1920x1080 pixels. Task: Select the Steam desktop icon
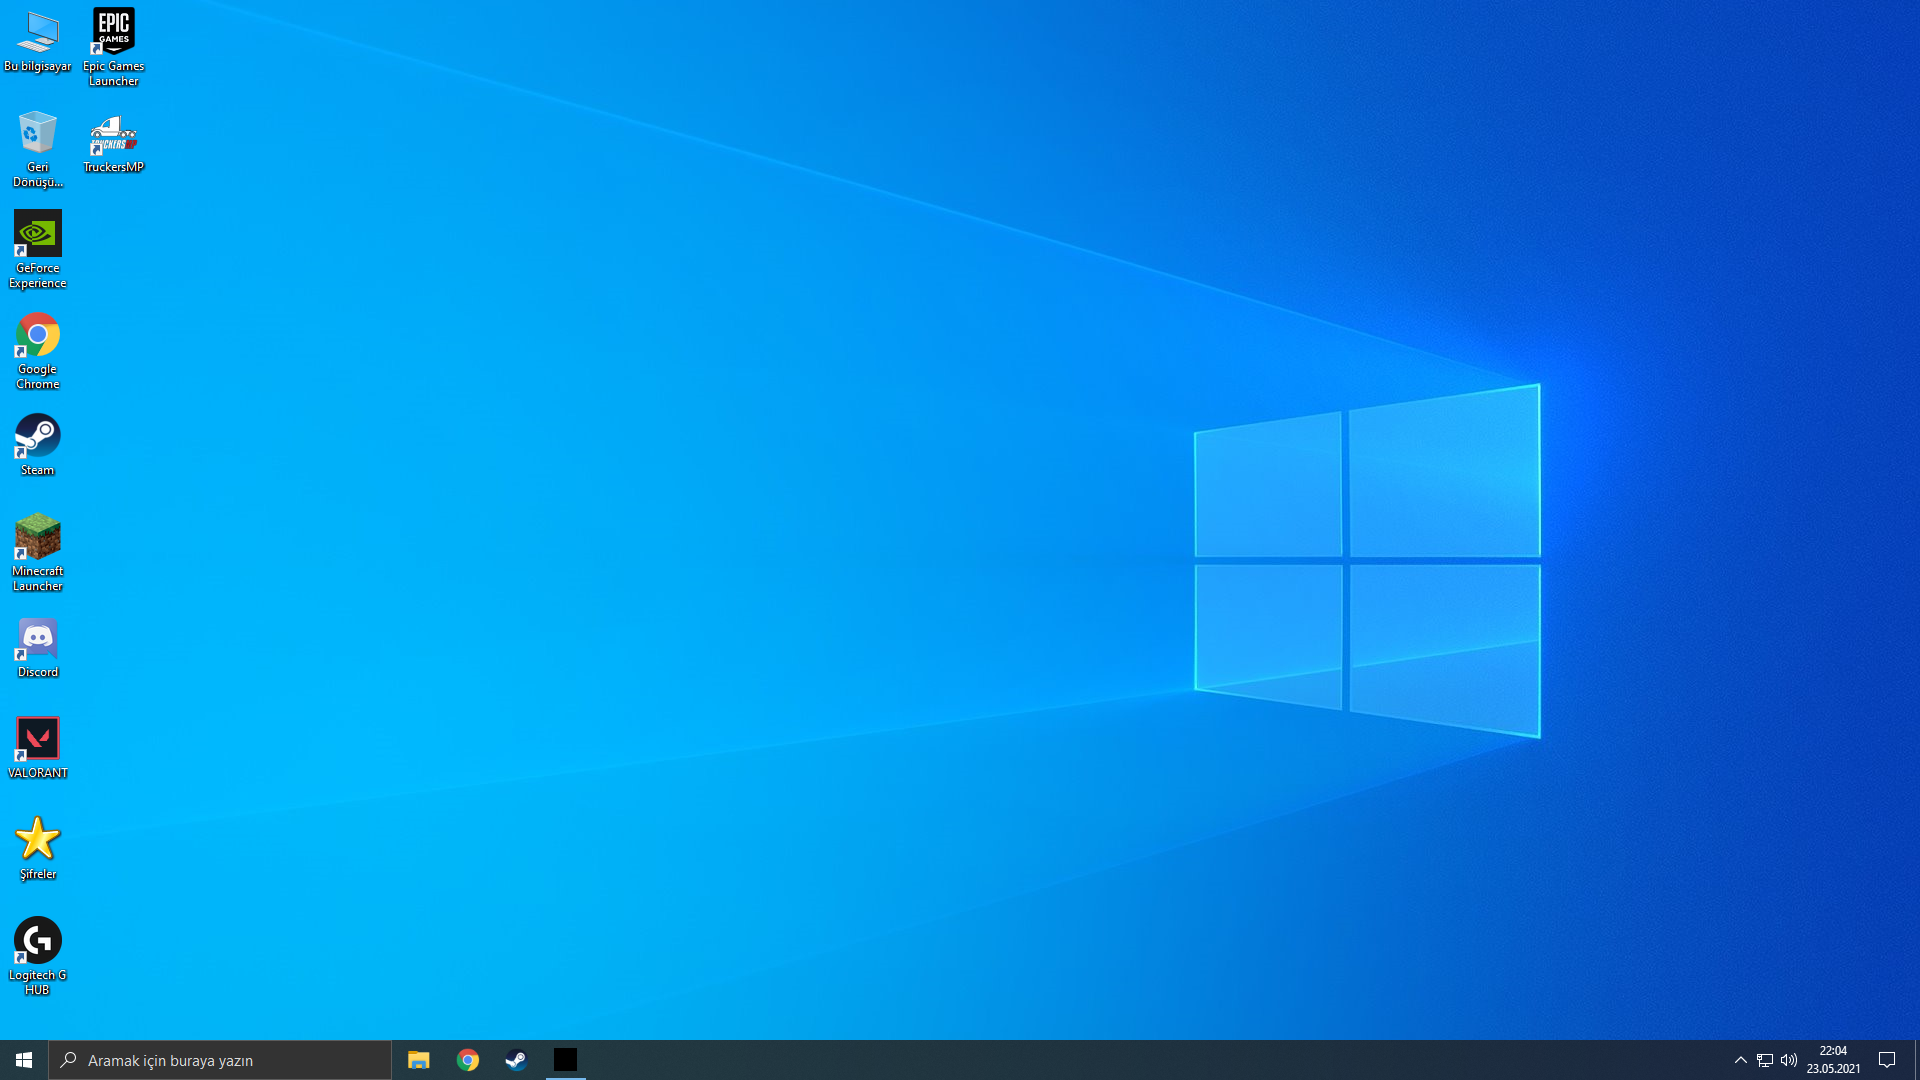coord(38,438)
